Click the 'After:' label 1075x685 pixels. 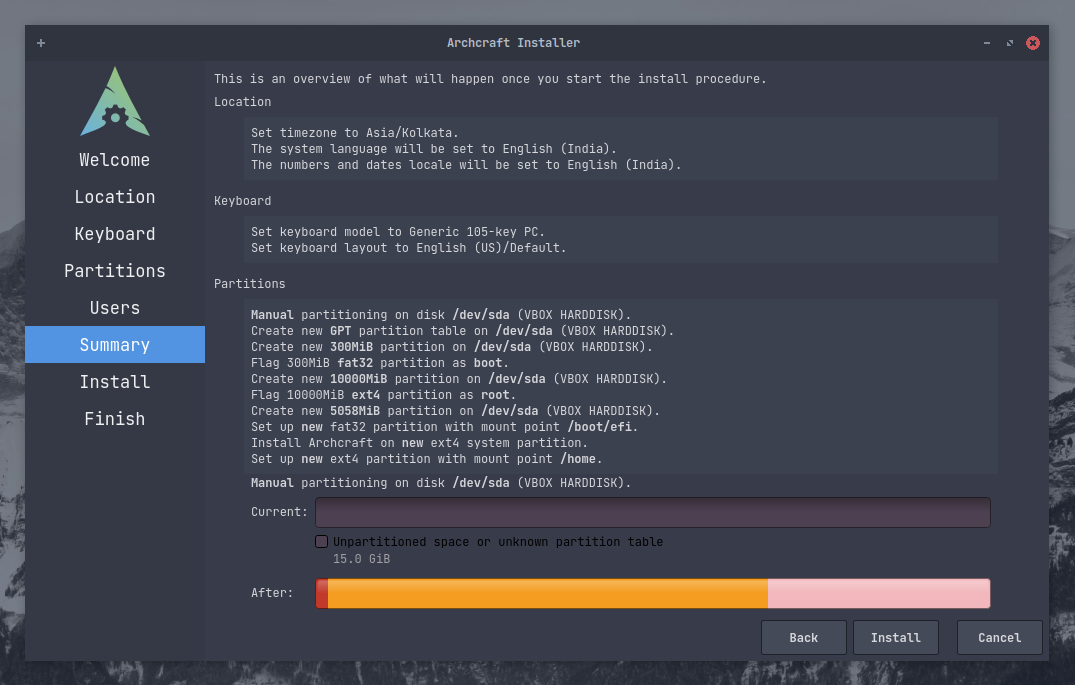pyautogui.click(x=272, y=593)
